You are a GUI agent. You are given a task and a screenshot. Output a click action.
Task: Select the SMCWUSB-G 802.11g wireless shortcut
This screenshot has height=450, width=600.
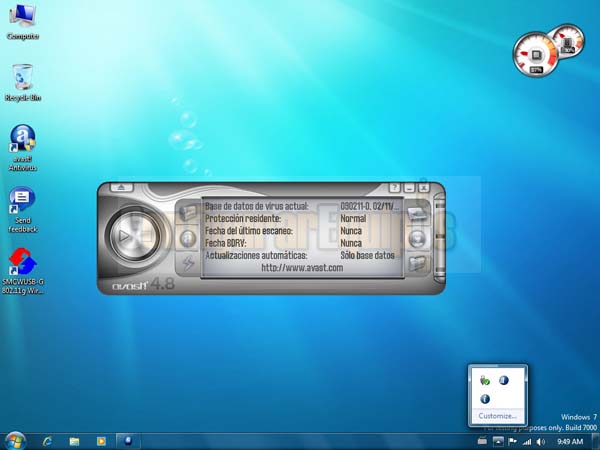tap(23, 271)
